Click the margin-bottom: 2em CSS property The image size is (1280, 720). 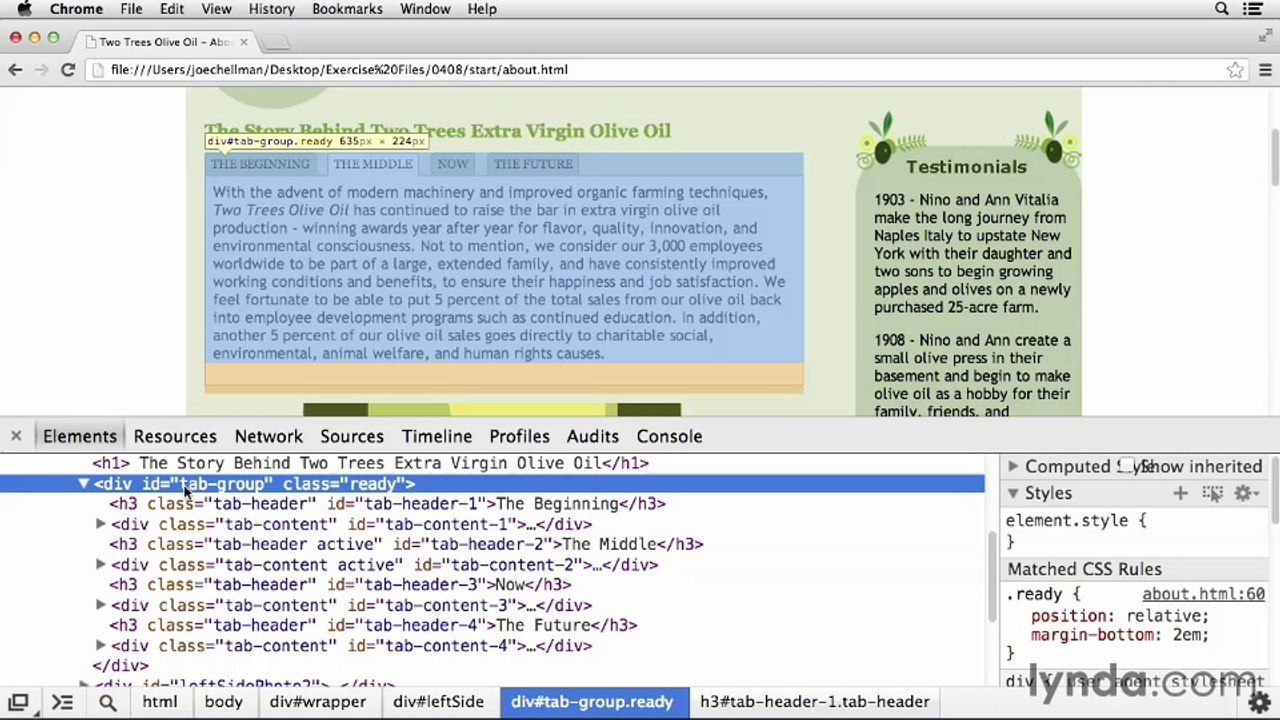click(x=1120, y=635)
